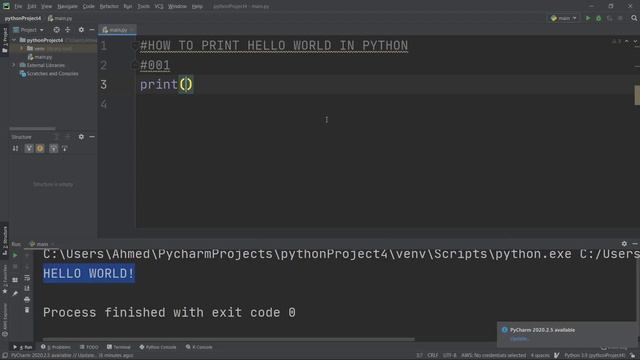Select the Run tab at bottom bar
The height and width of the screenshot is (360, 640).
pos(22,347)
